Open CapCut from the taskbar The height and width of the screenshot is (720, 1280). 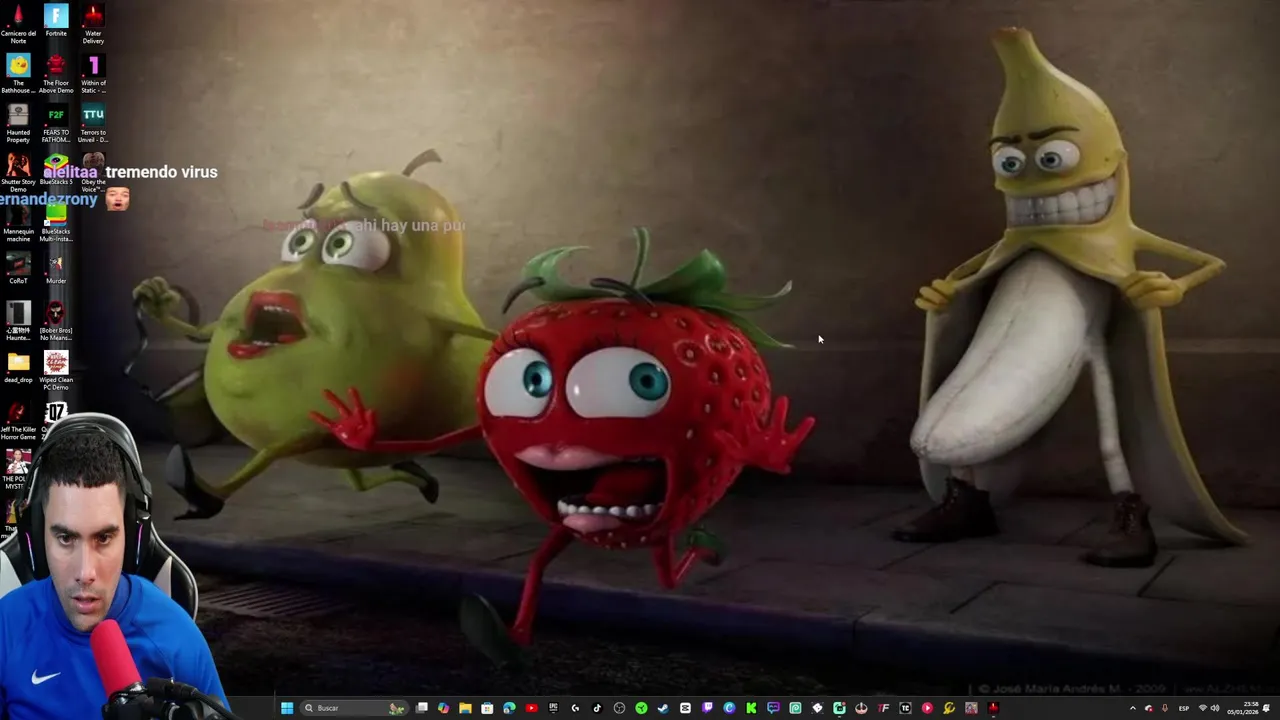[685, 708]
